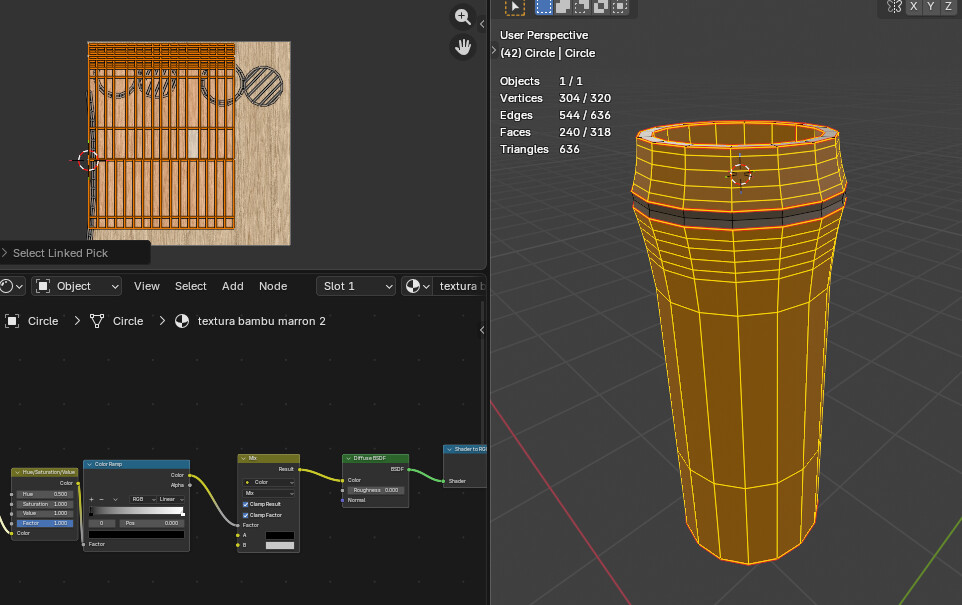
Task: Click the material sphere icon in breadcrumb
Action: pos(182,321)
